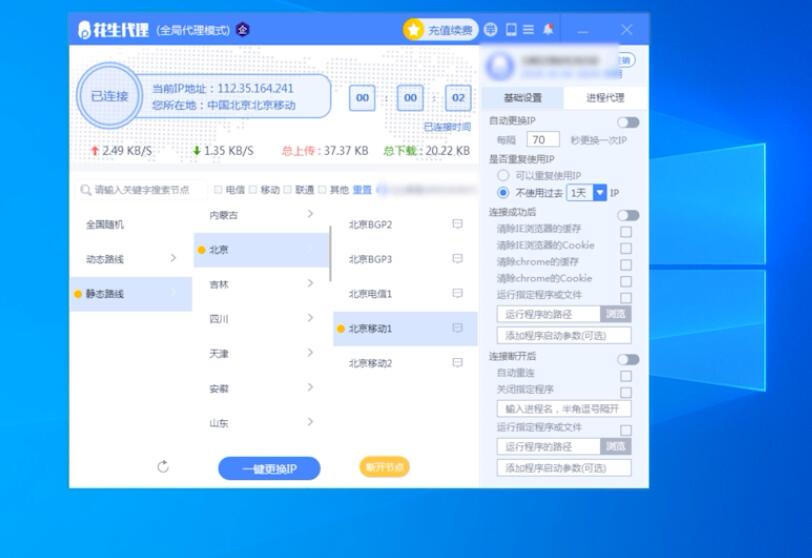The height and width of the screenshot is (558, 812).
Task: Click the comment icon on 北京电信1 row
Action: click(x=457, y=293)
